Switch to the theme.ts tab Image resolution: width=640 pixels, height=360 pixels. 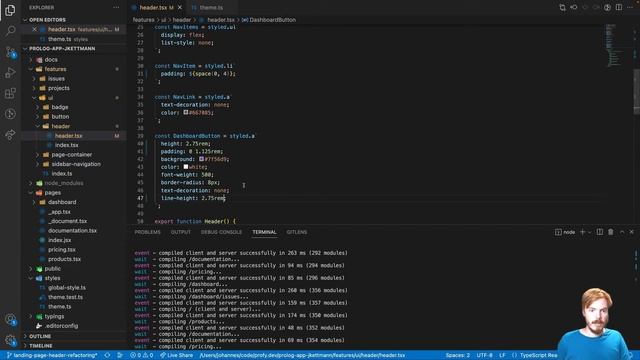(x=211, y=7)
